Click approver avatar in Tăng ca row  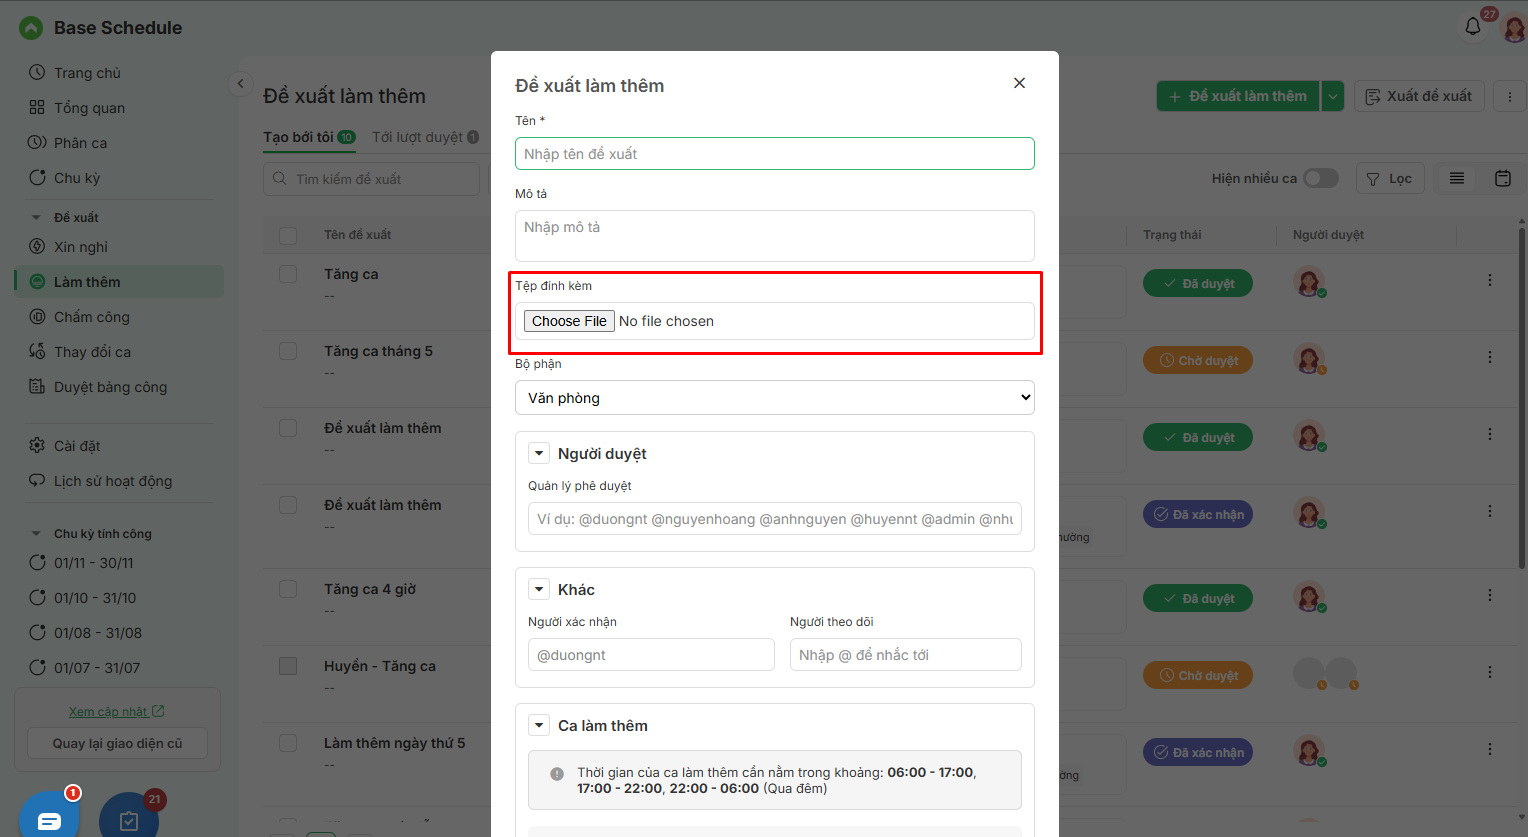click(1309, 282)
